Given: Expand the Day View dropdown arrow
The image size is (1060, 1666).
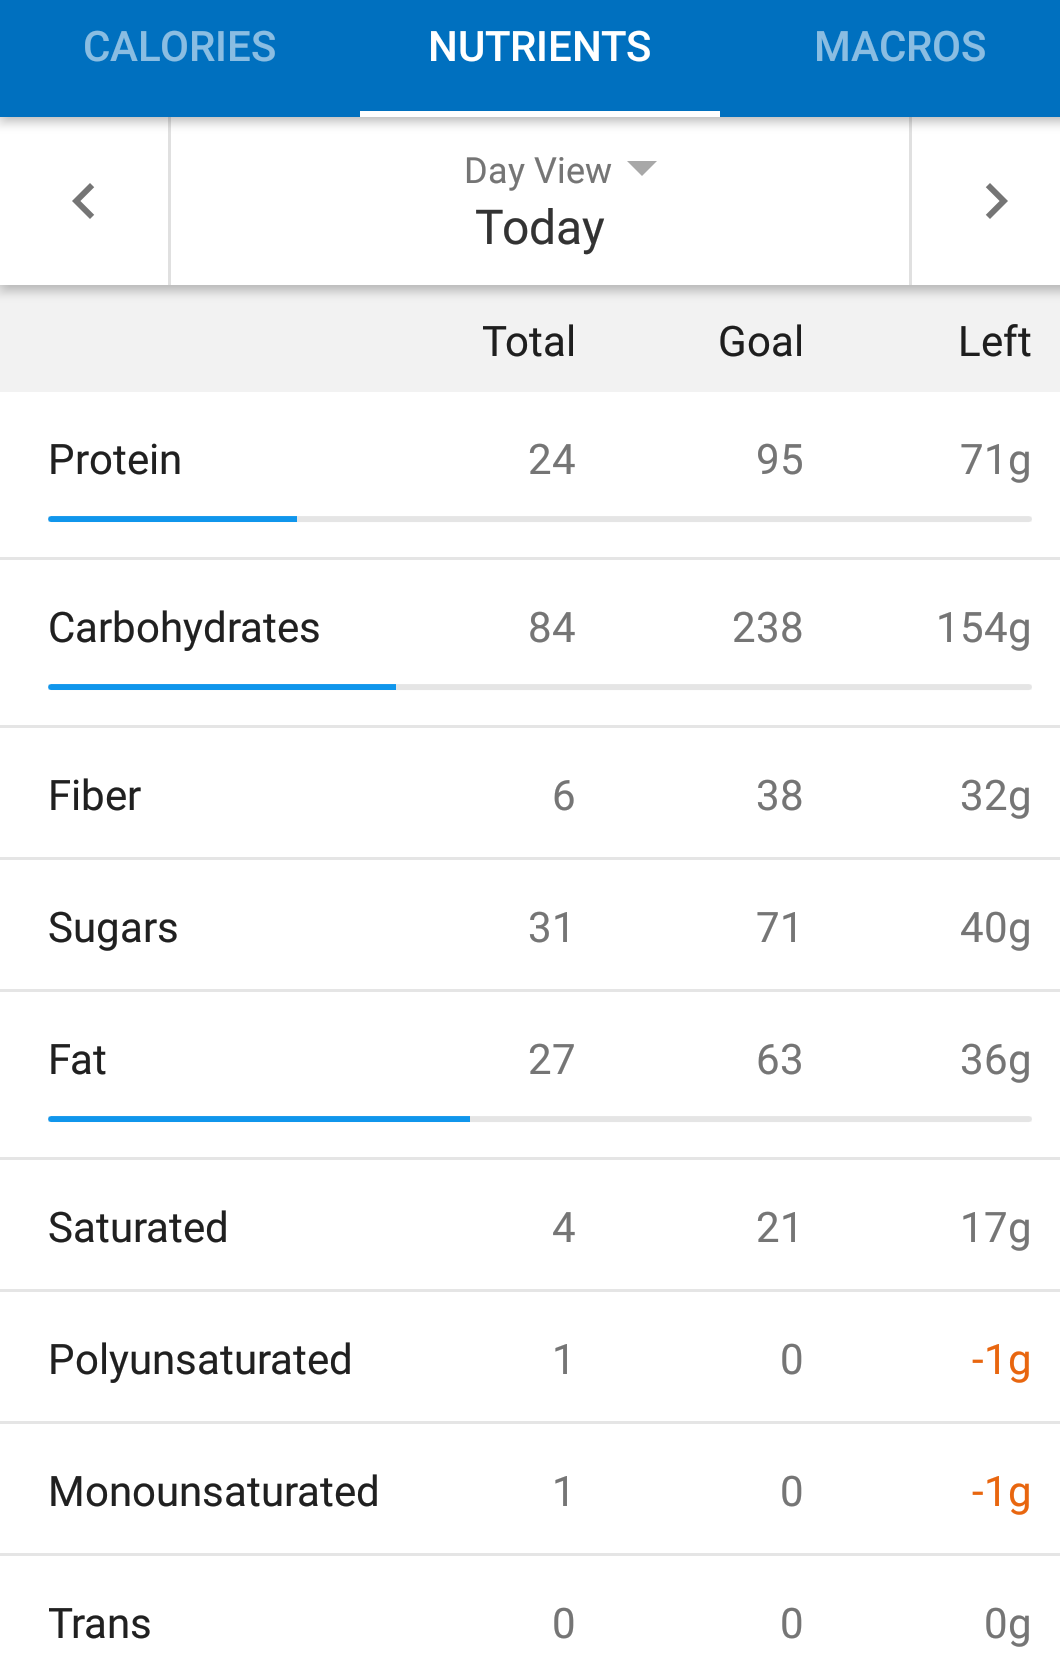Looking at the screenshot, I should click(642, 168).
